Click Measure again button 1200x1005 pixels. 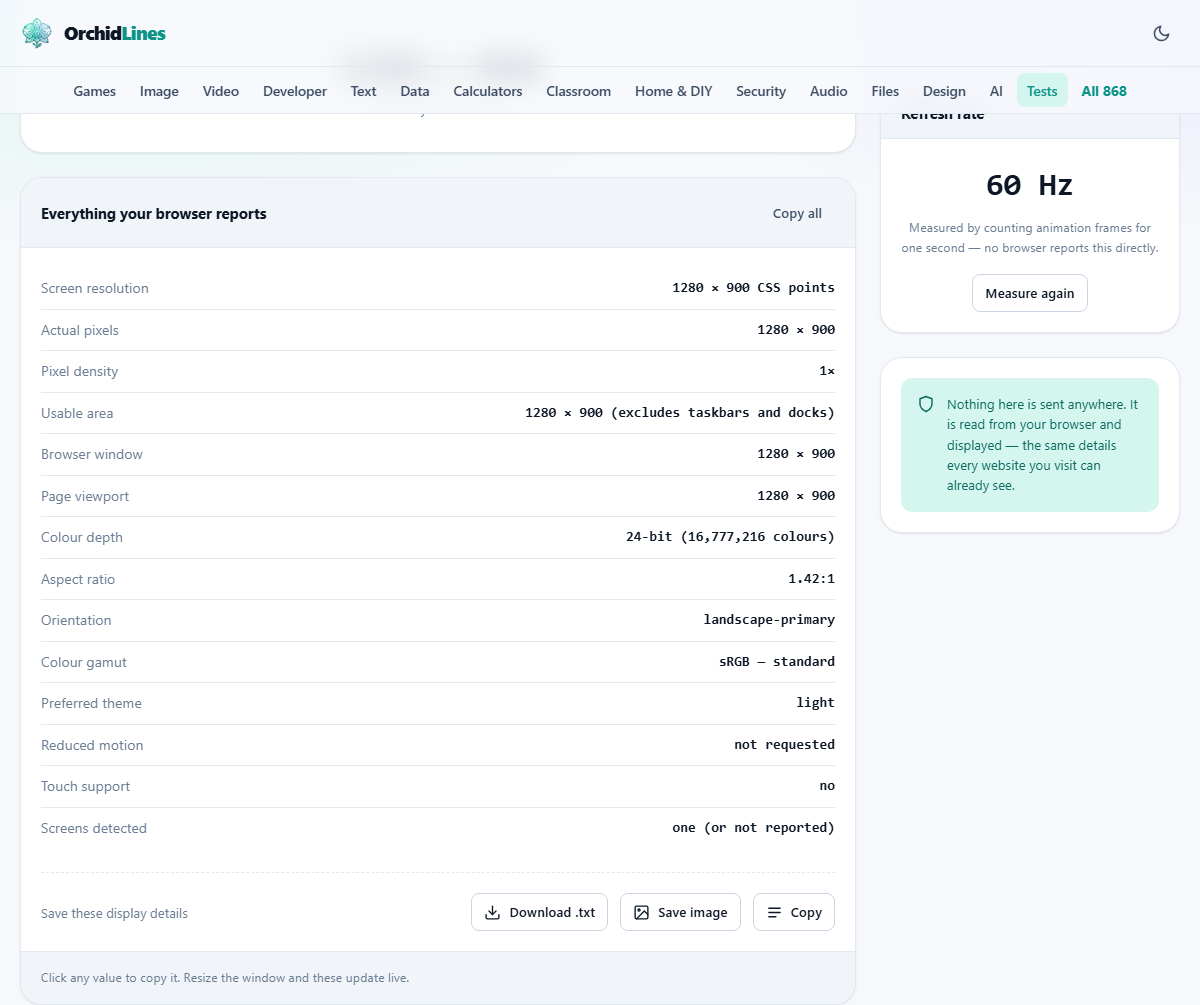[1029, 293]
